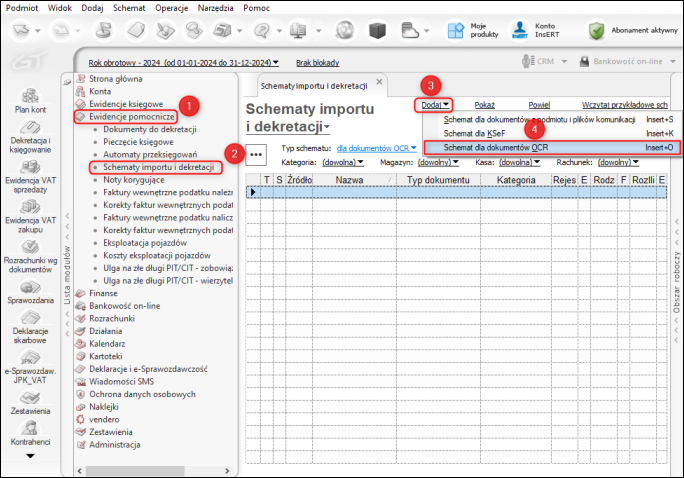Open Konto InsERT toolbar button
Screen dimensions: 684x478
coord(520,30)
